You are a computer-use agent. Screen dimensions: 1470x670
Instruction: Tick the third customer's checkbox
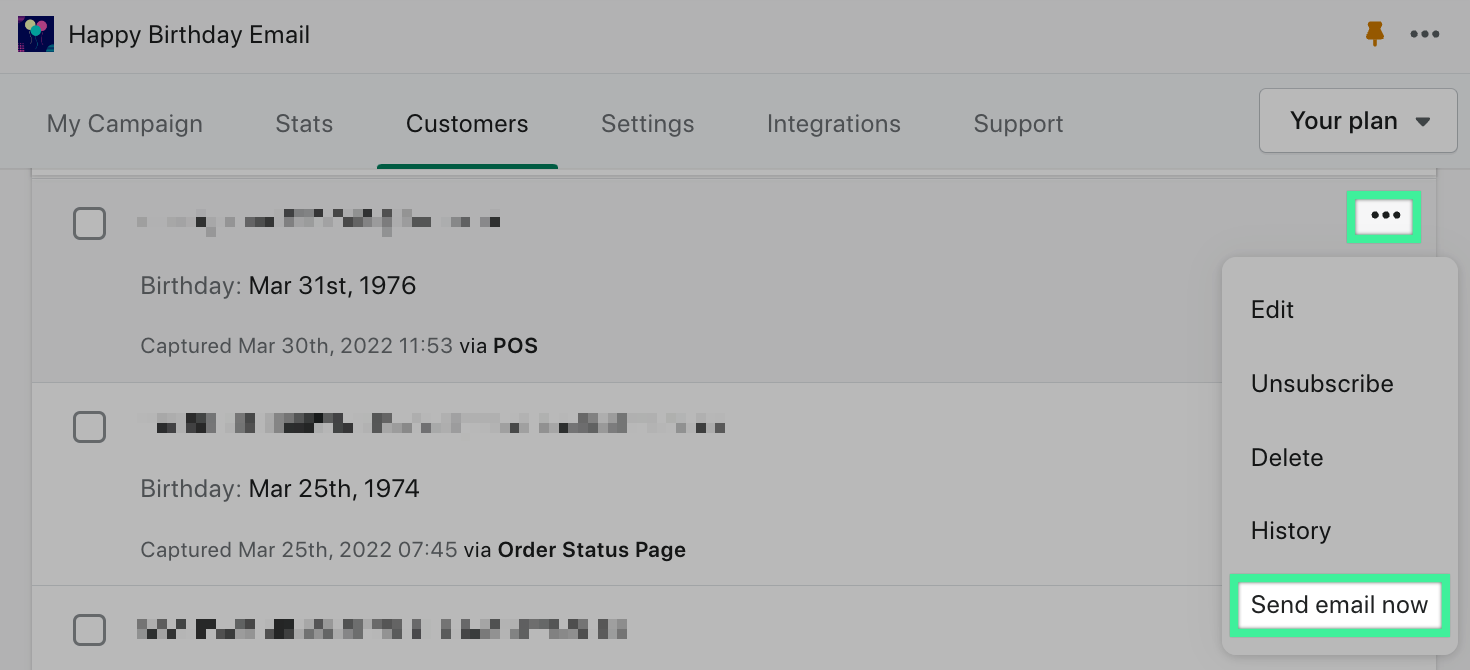[x=90, y=630]
